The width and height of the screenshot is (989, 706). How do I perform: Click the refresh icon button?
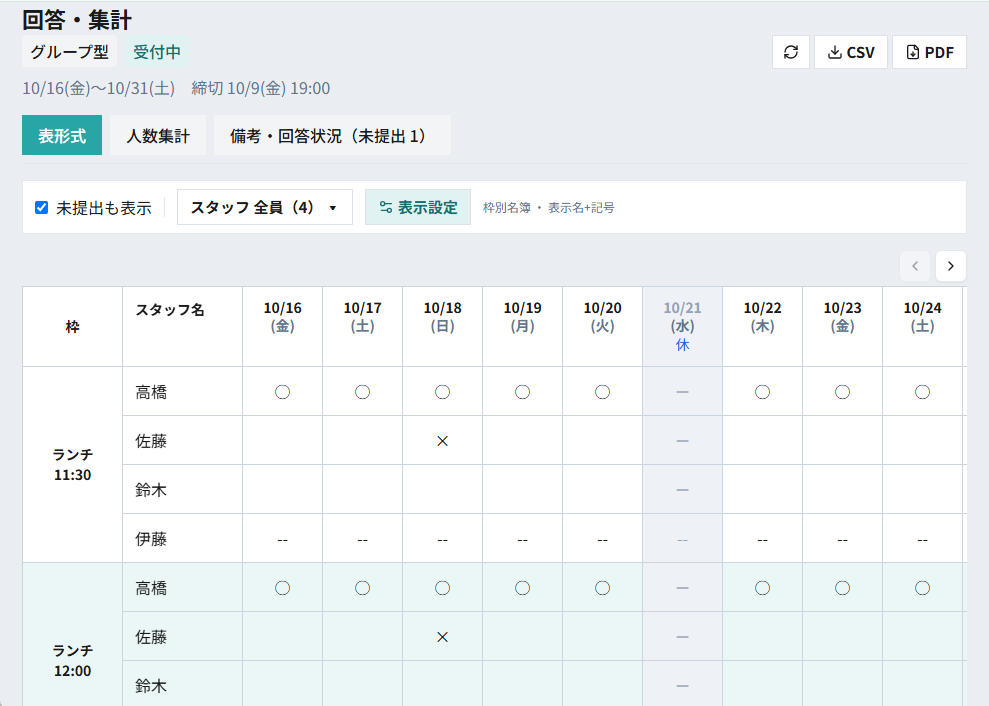click(790, 52)
